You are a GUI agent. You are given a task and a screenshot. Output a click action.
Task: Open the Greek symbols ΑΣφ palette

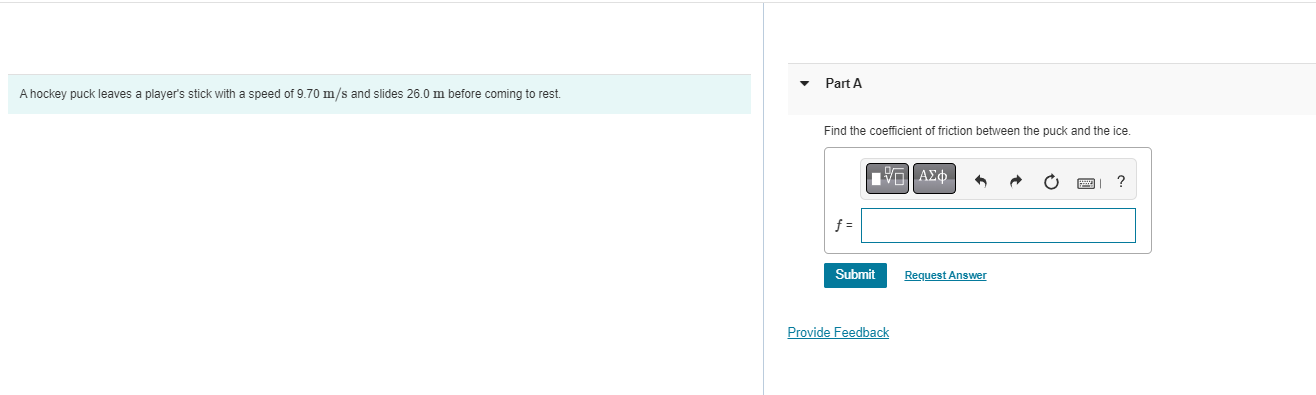[x=934, y=179]
